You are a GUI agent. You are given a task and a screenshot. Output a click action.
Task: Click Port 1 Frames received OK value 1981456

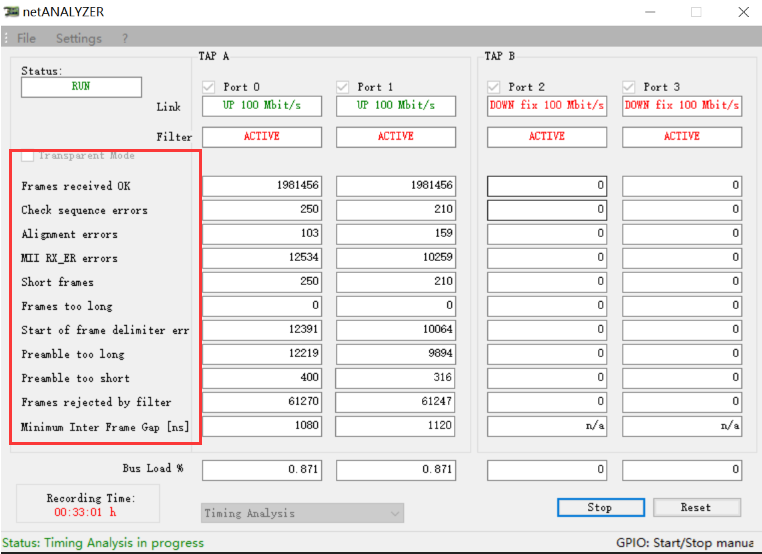396,186
